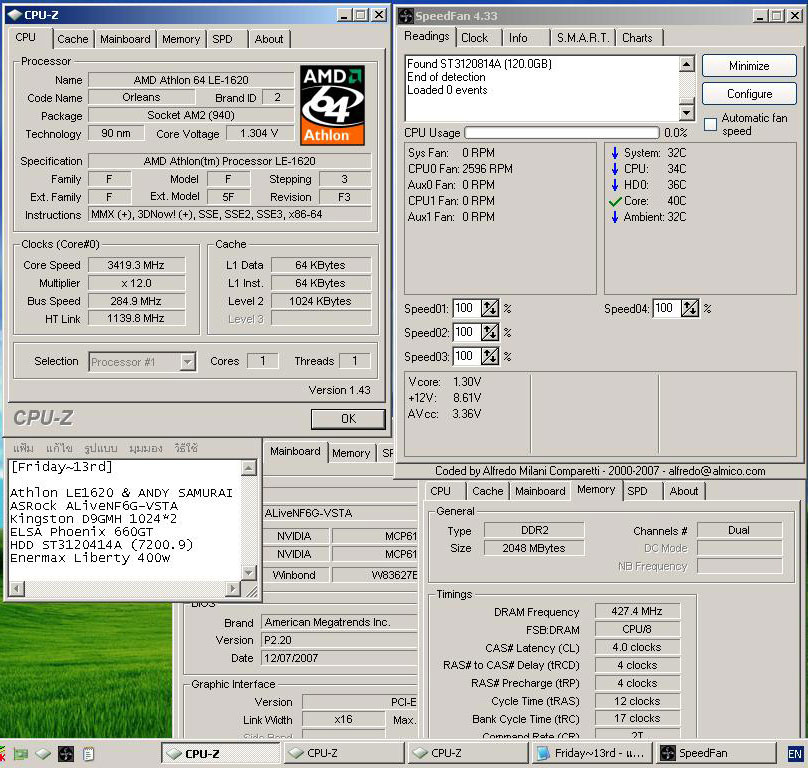This screenshot has height=768, width=808.
Task: Click the CPU Usage progress bar
Action: click(562, 133)
